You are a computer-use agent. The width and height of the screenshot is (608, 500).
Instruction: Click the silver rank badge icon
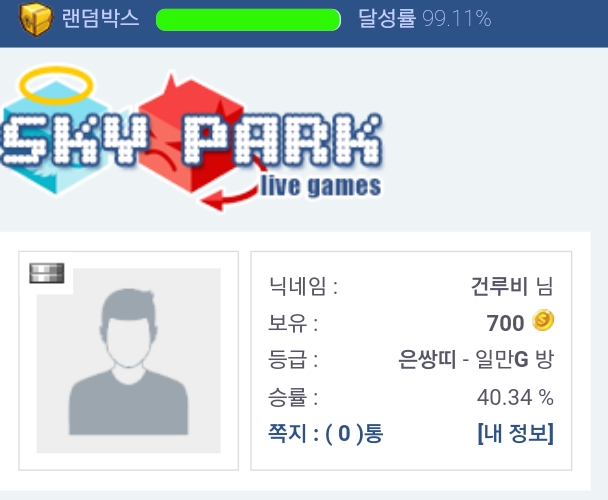pos(47,273)
